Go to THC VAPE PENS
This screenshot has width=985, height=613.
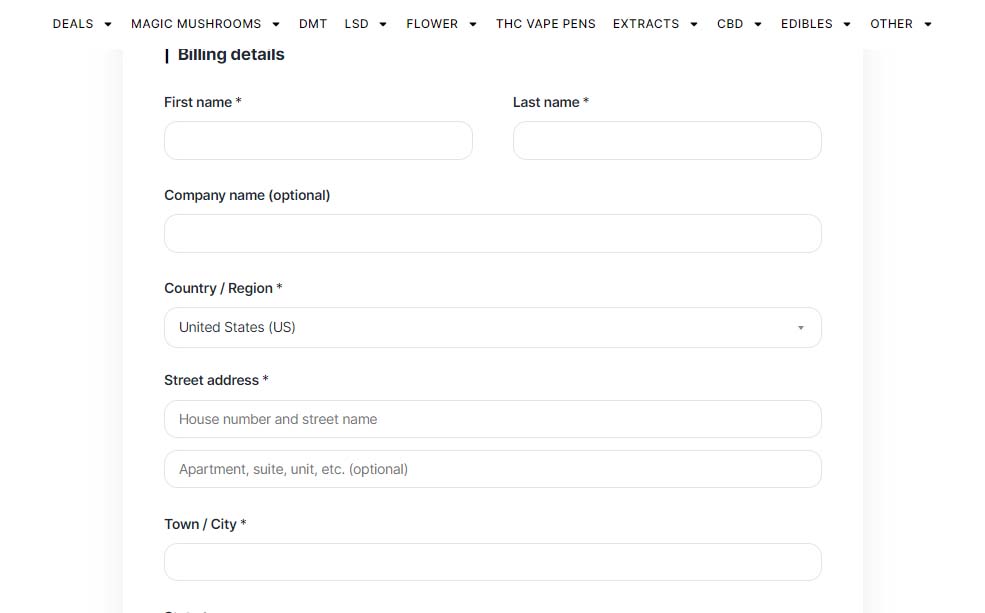545,24
